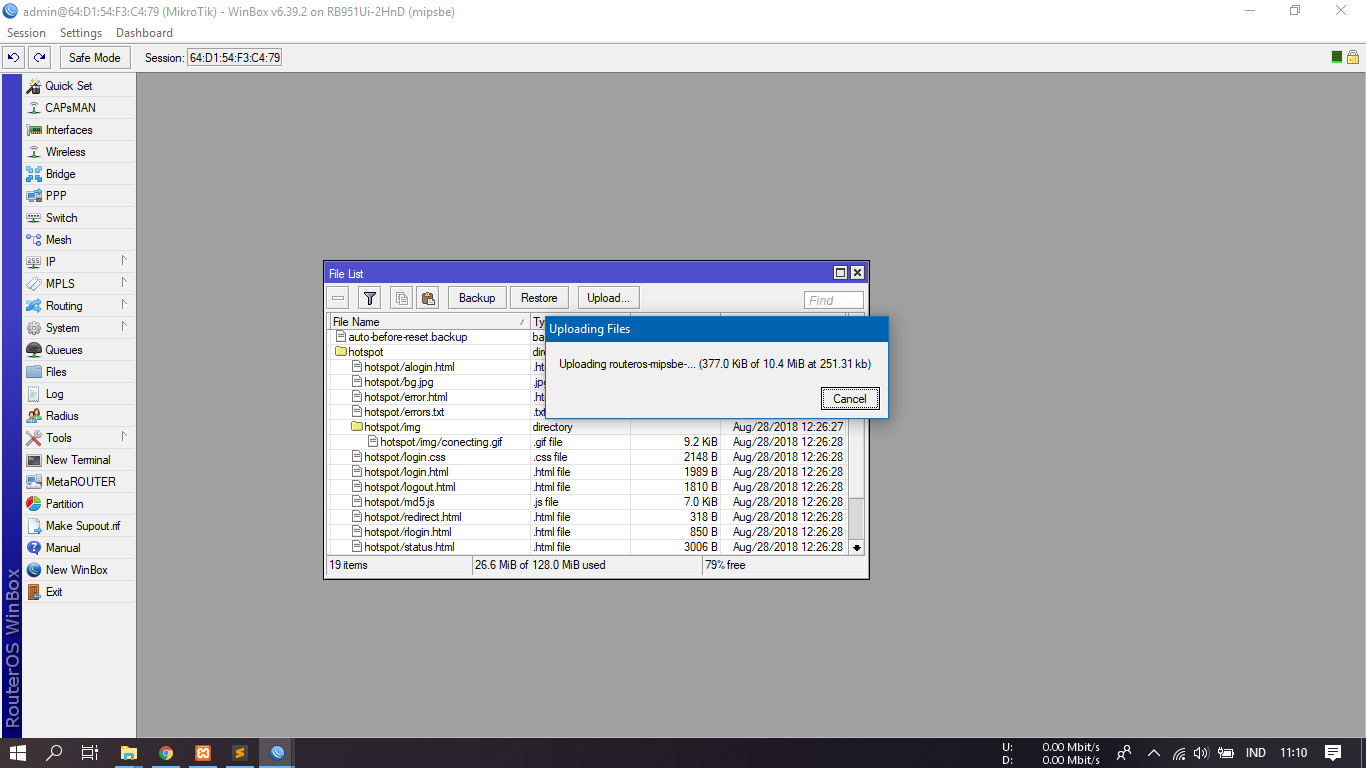Expand the Tools submenu

tap(79, 438)
